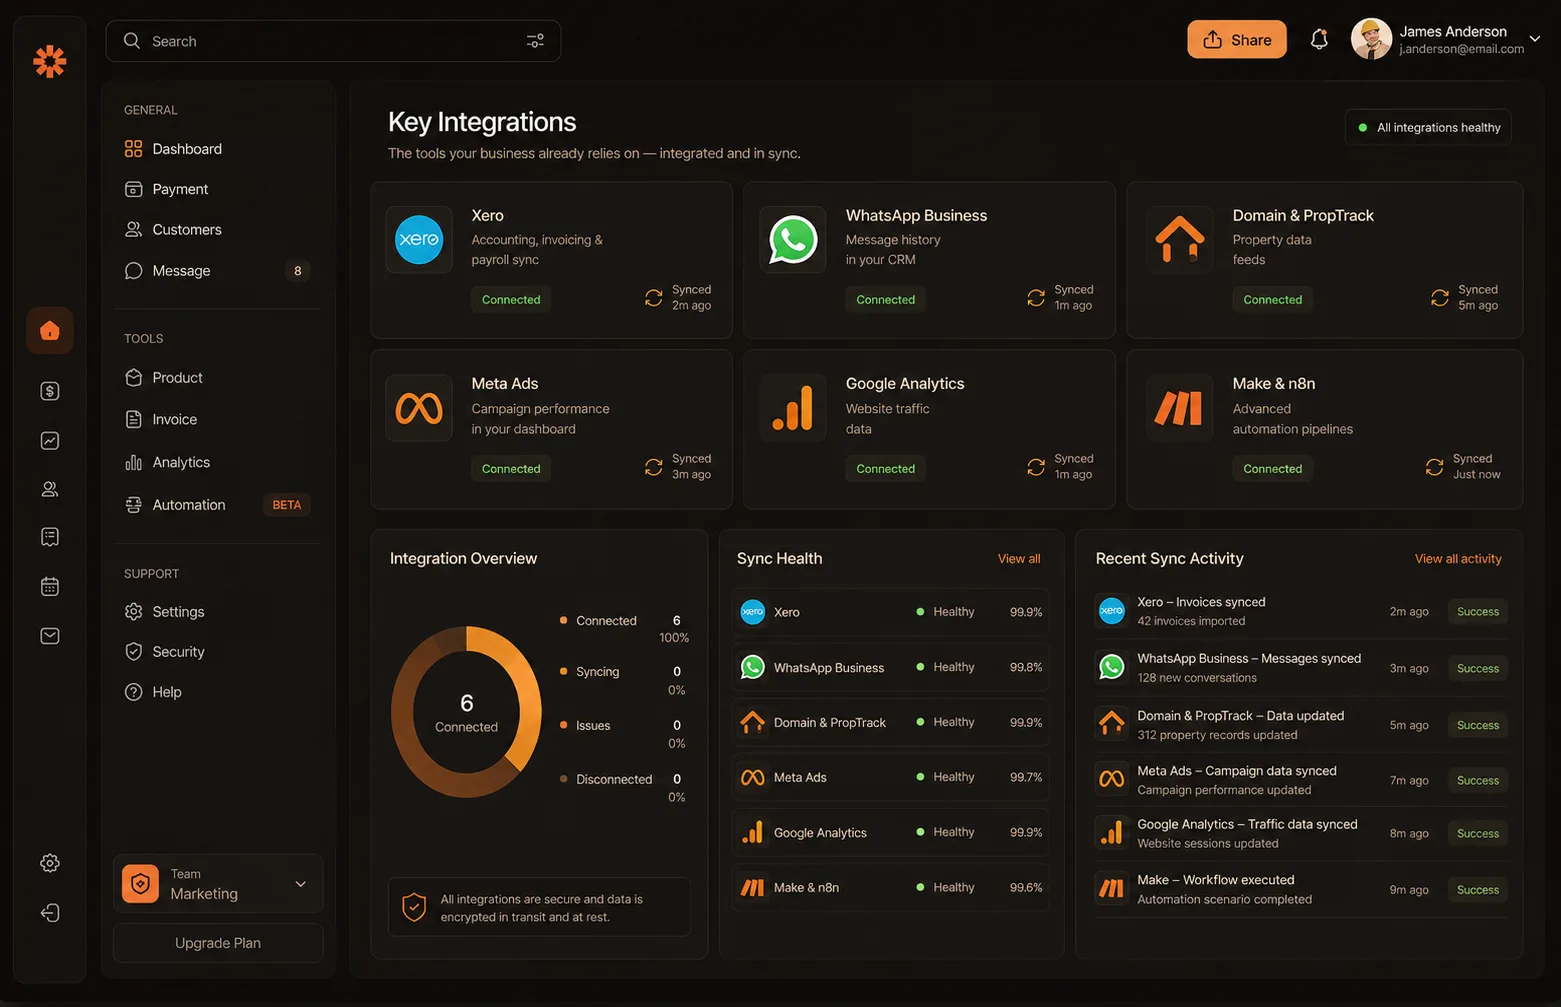Click the Make & n8n card logo

[1179, 408]
